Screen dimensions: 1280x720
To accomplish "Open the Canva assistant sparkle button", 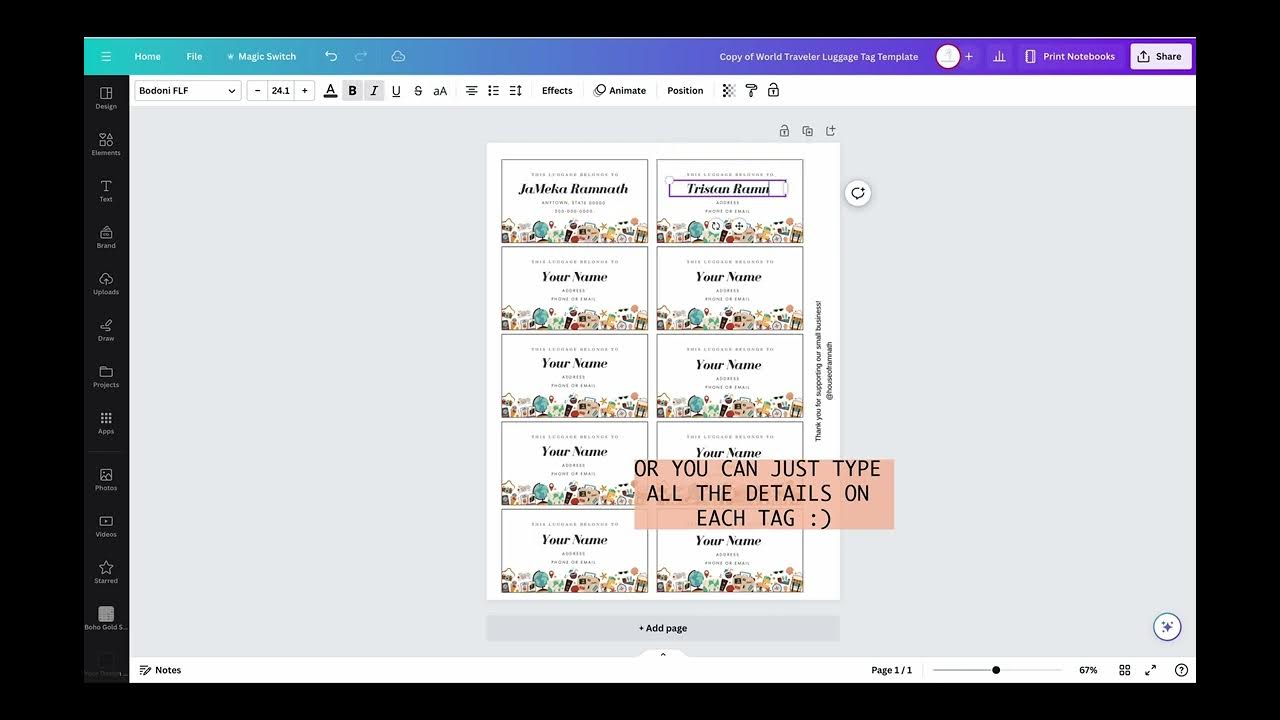I will point(1167,627).
